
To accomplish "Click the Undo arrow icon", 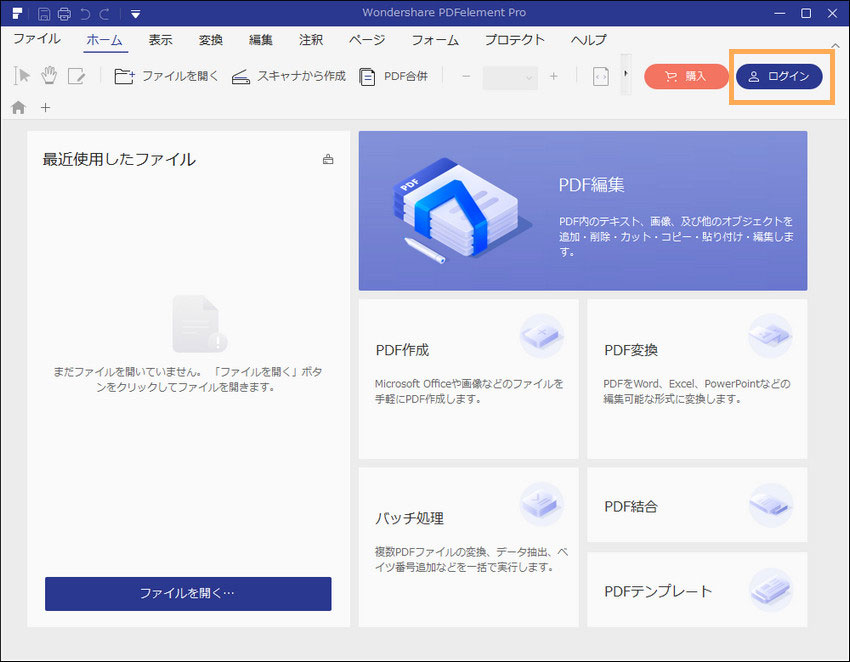I will click(85, 14).
